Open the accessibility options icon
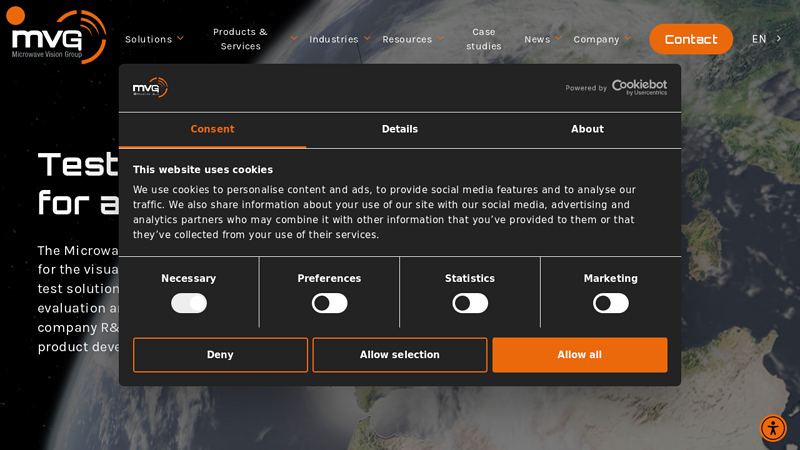Screen dimensions: 800x450 pyautogui.click(x=773, y=428)
